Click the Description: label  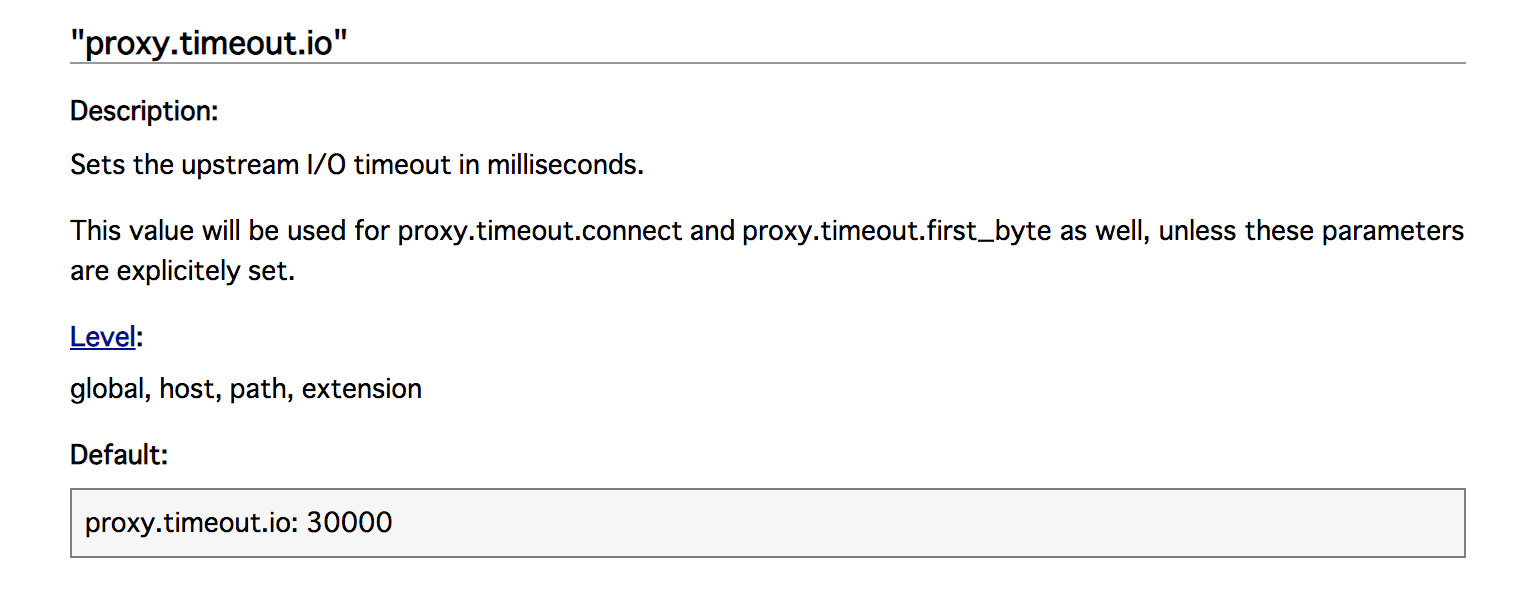144,111
